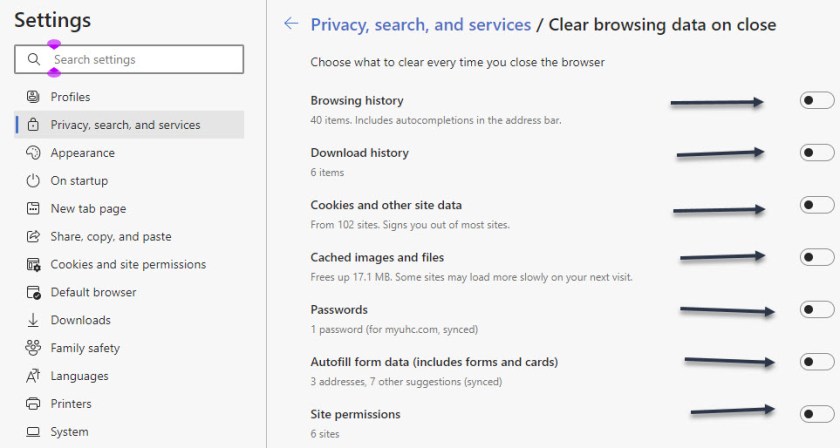Click the New tab page icon
Screen dimensions: 840x448
(x=32, y=209)
